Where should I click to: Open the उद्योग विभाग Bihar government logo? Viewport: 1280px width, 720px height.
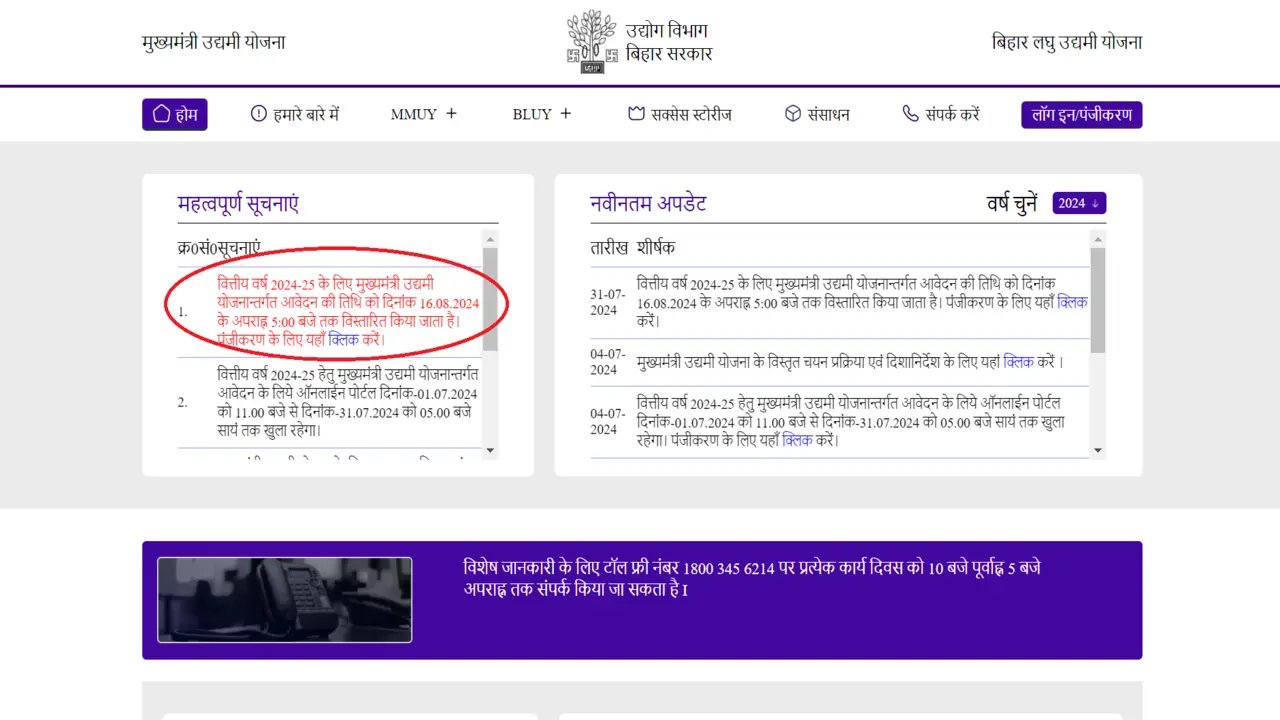coord(590,40)
